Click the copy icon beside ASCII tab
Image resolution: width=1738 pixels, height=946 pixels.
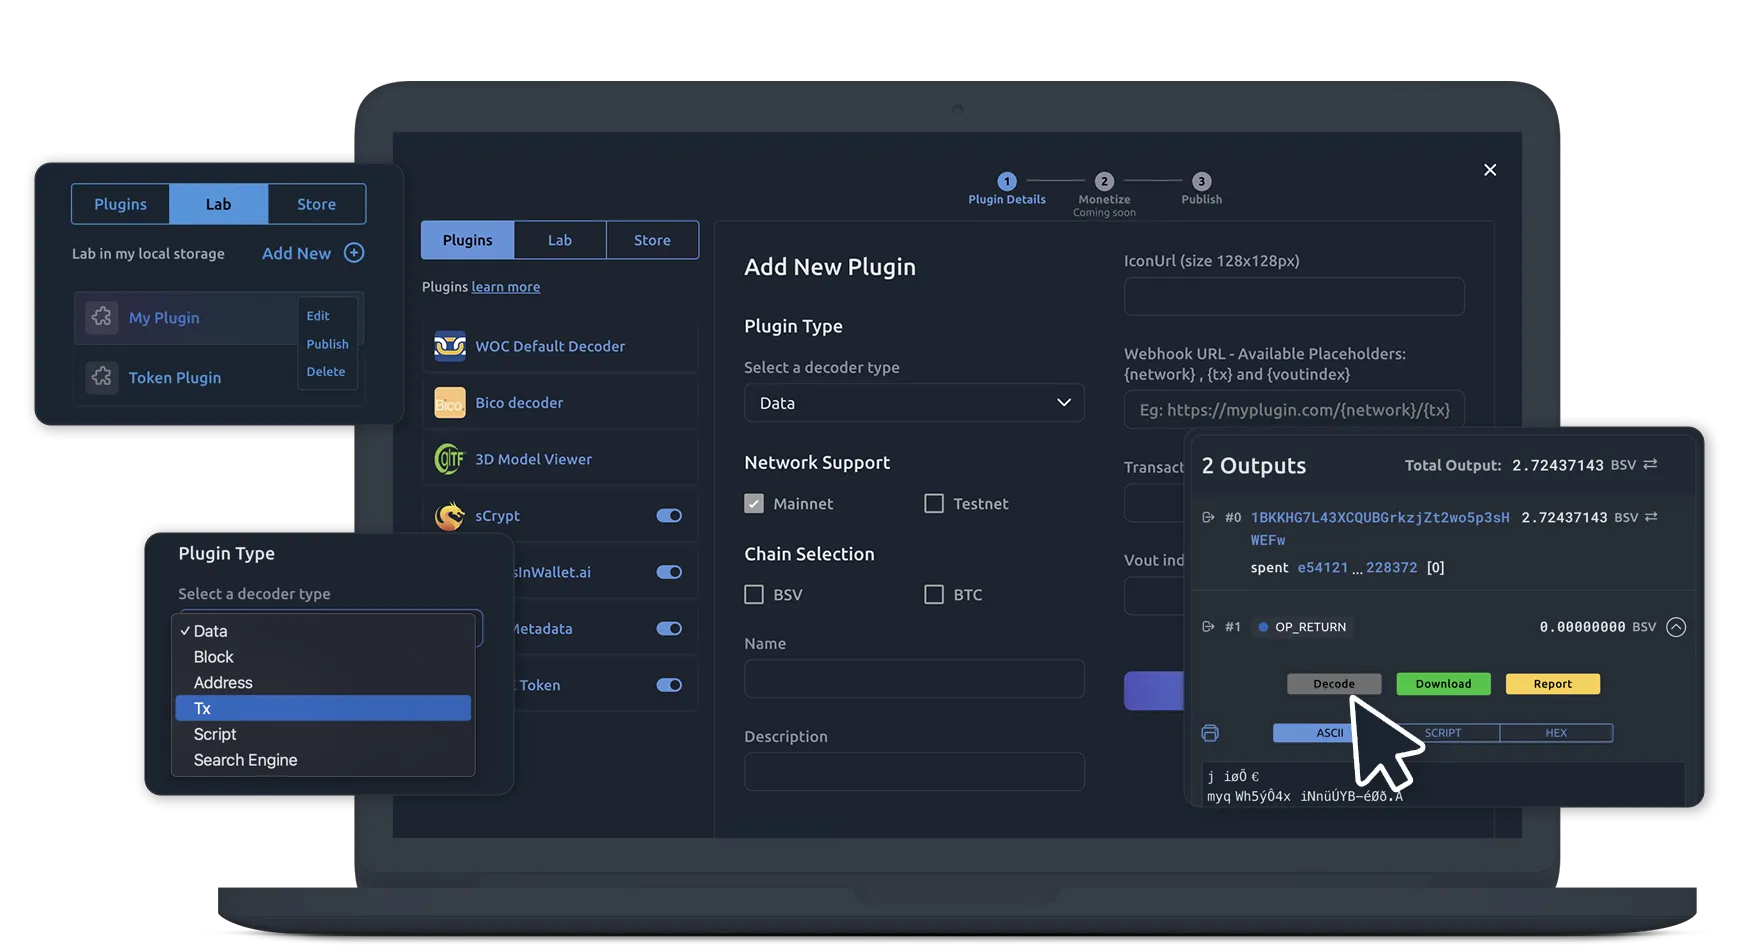pyautogui.click(x=1210, y=733)
